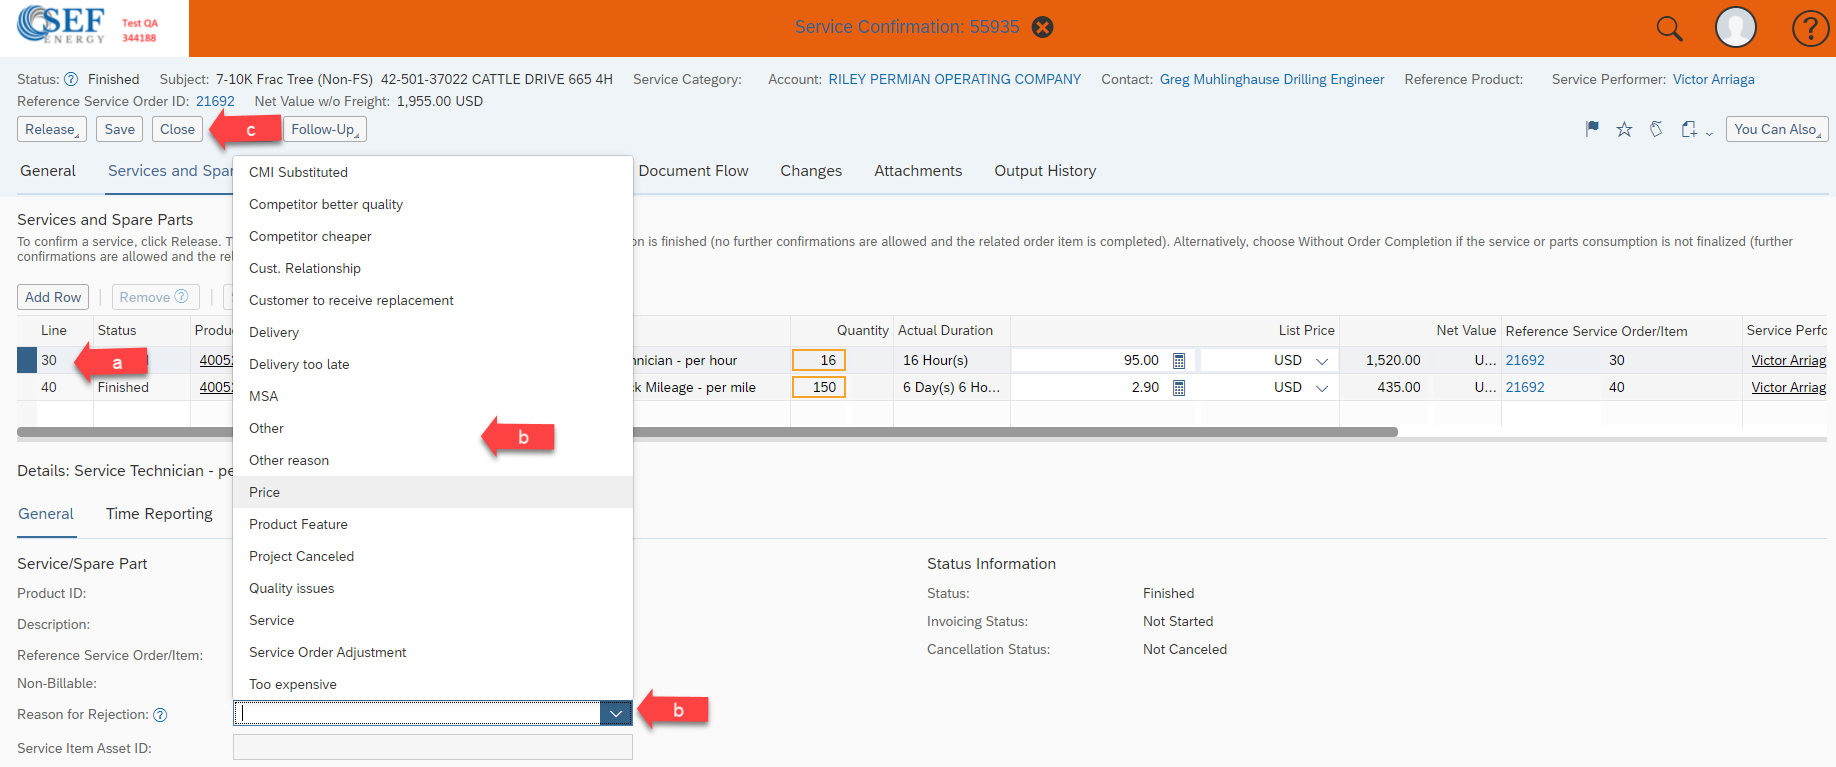
Task: Open the Attachments tab
Action: pyautogui.click(x=918, y=171)
